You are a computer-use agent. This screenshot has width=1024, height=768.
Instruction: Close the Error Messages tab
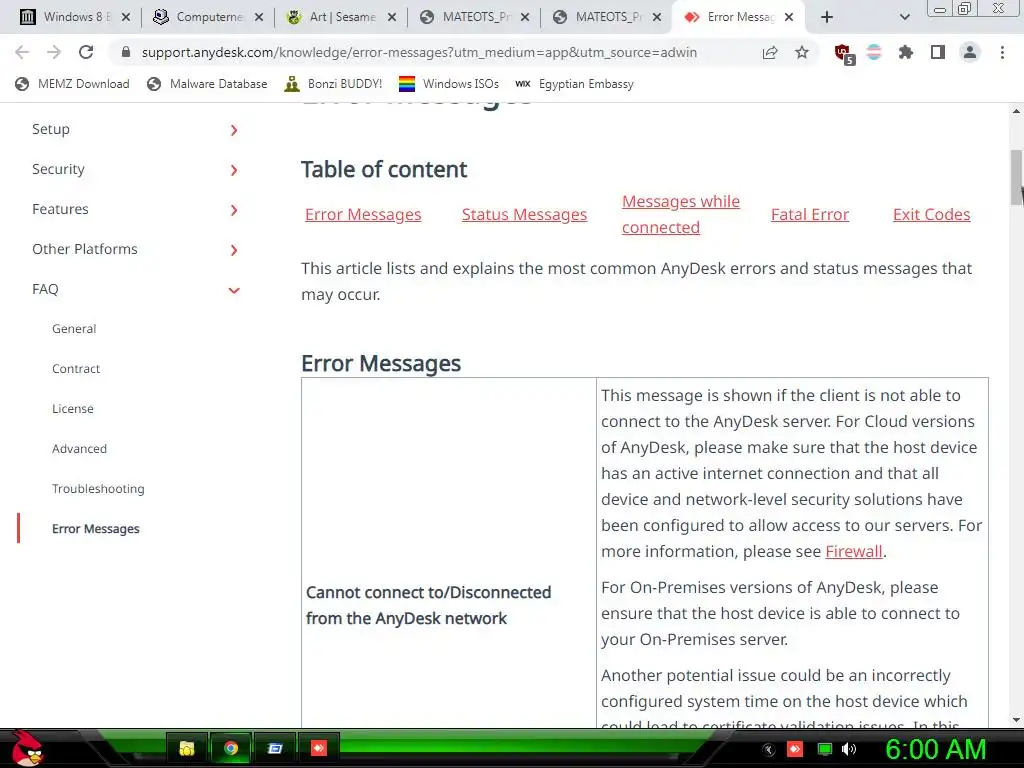(x=789, y=18)
